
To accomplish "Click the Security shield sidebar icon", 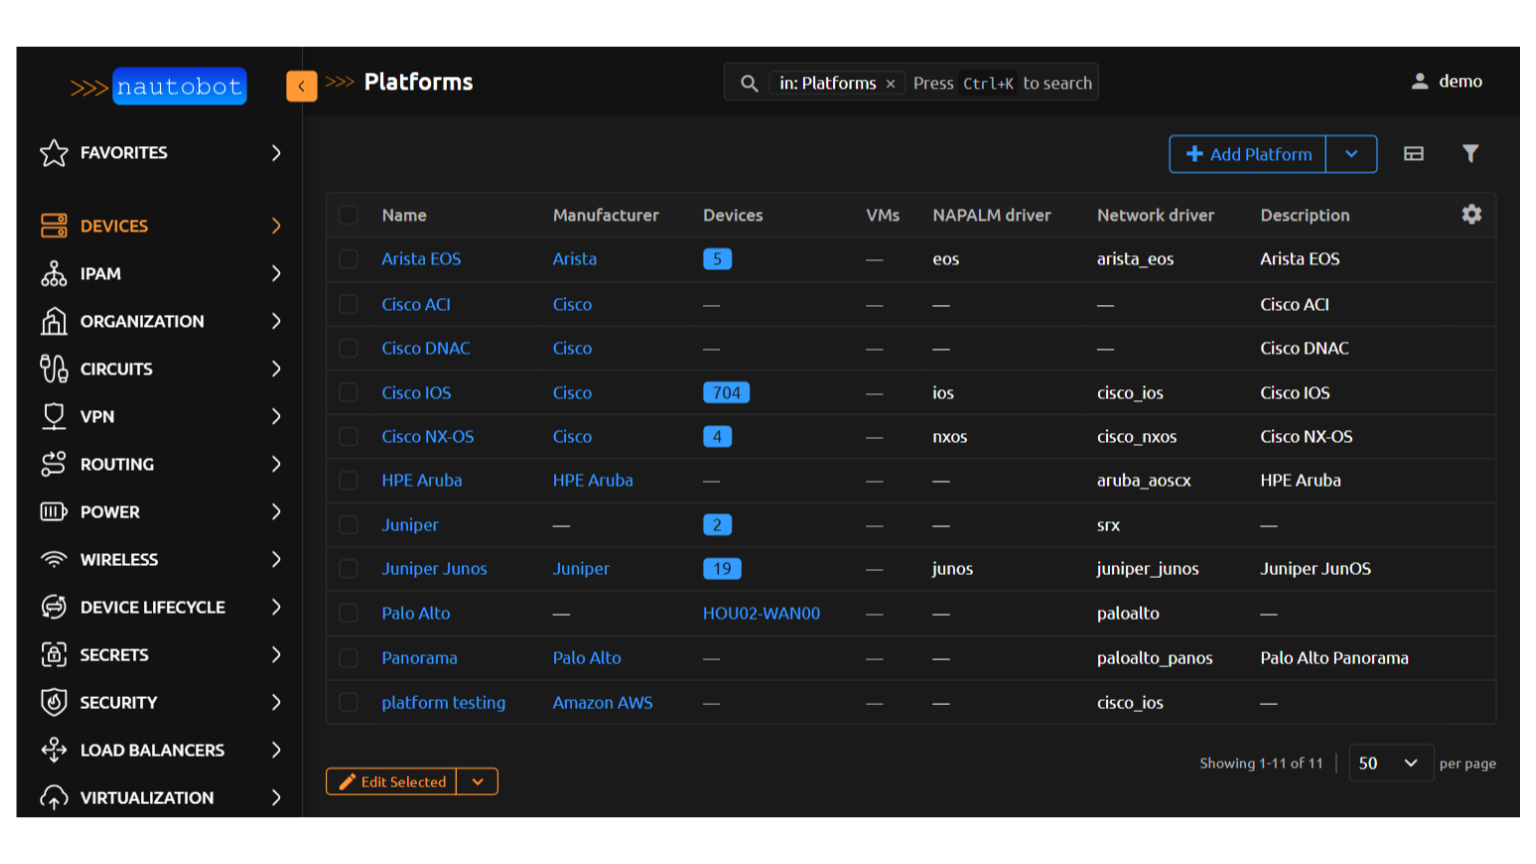I will pos(52,702).
